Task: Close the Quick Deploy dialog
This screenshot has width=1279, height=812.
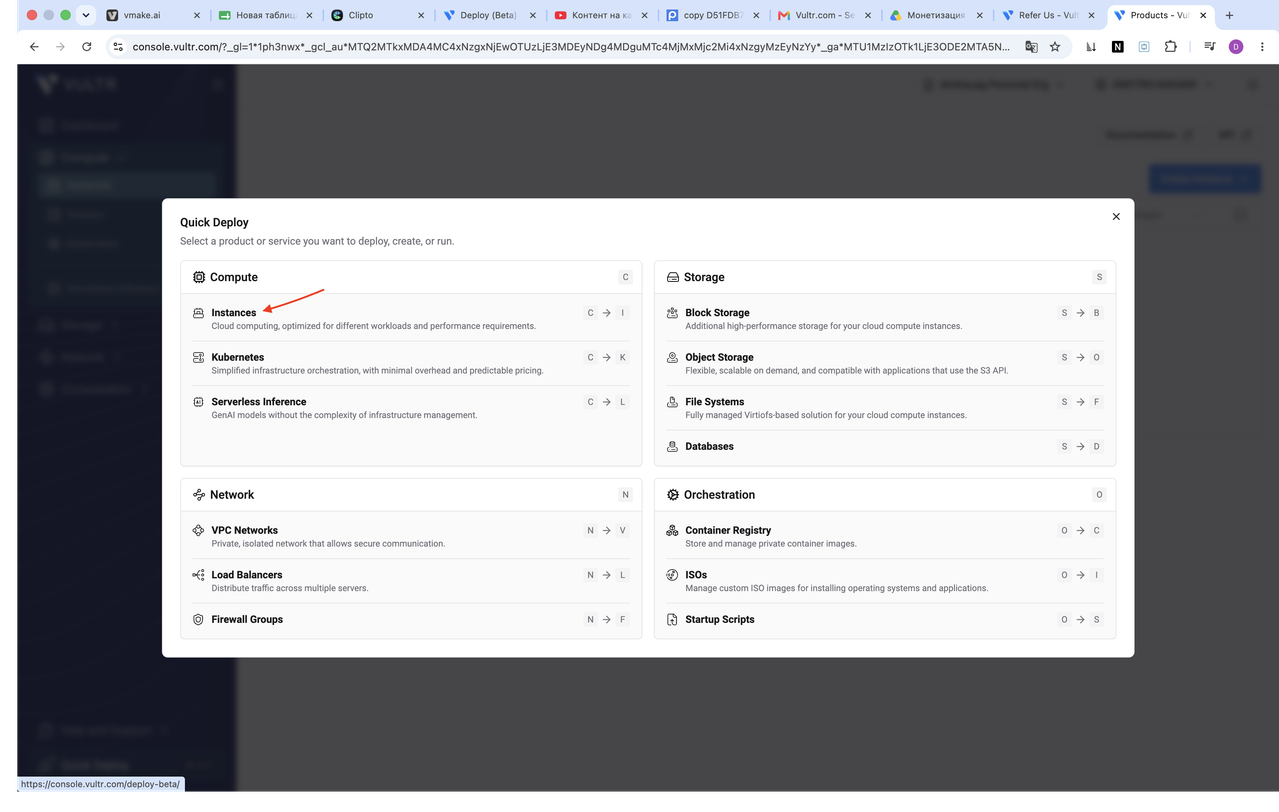Action: pyautogui.click(x=1116, y=216)
